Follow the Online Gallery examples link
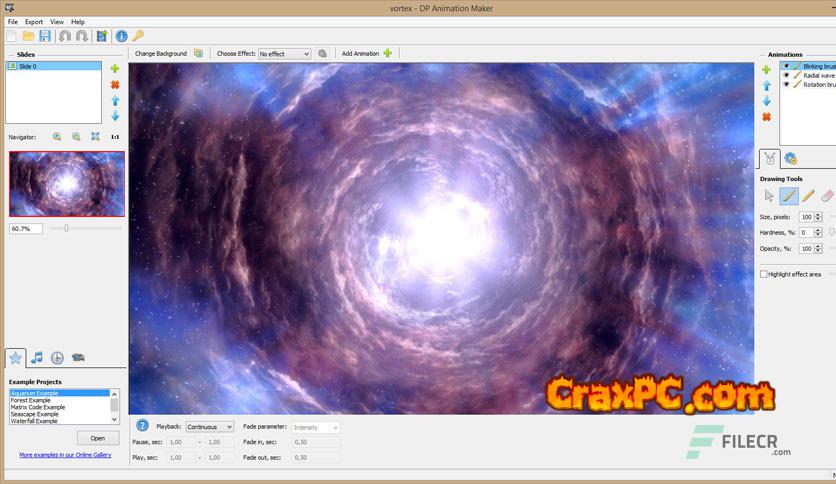Screen dimensions: 836x484 [x=65, y=455]
